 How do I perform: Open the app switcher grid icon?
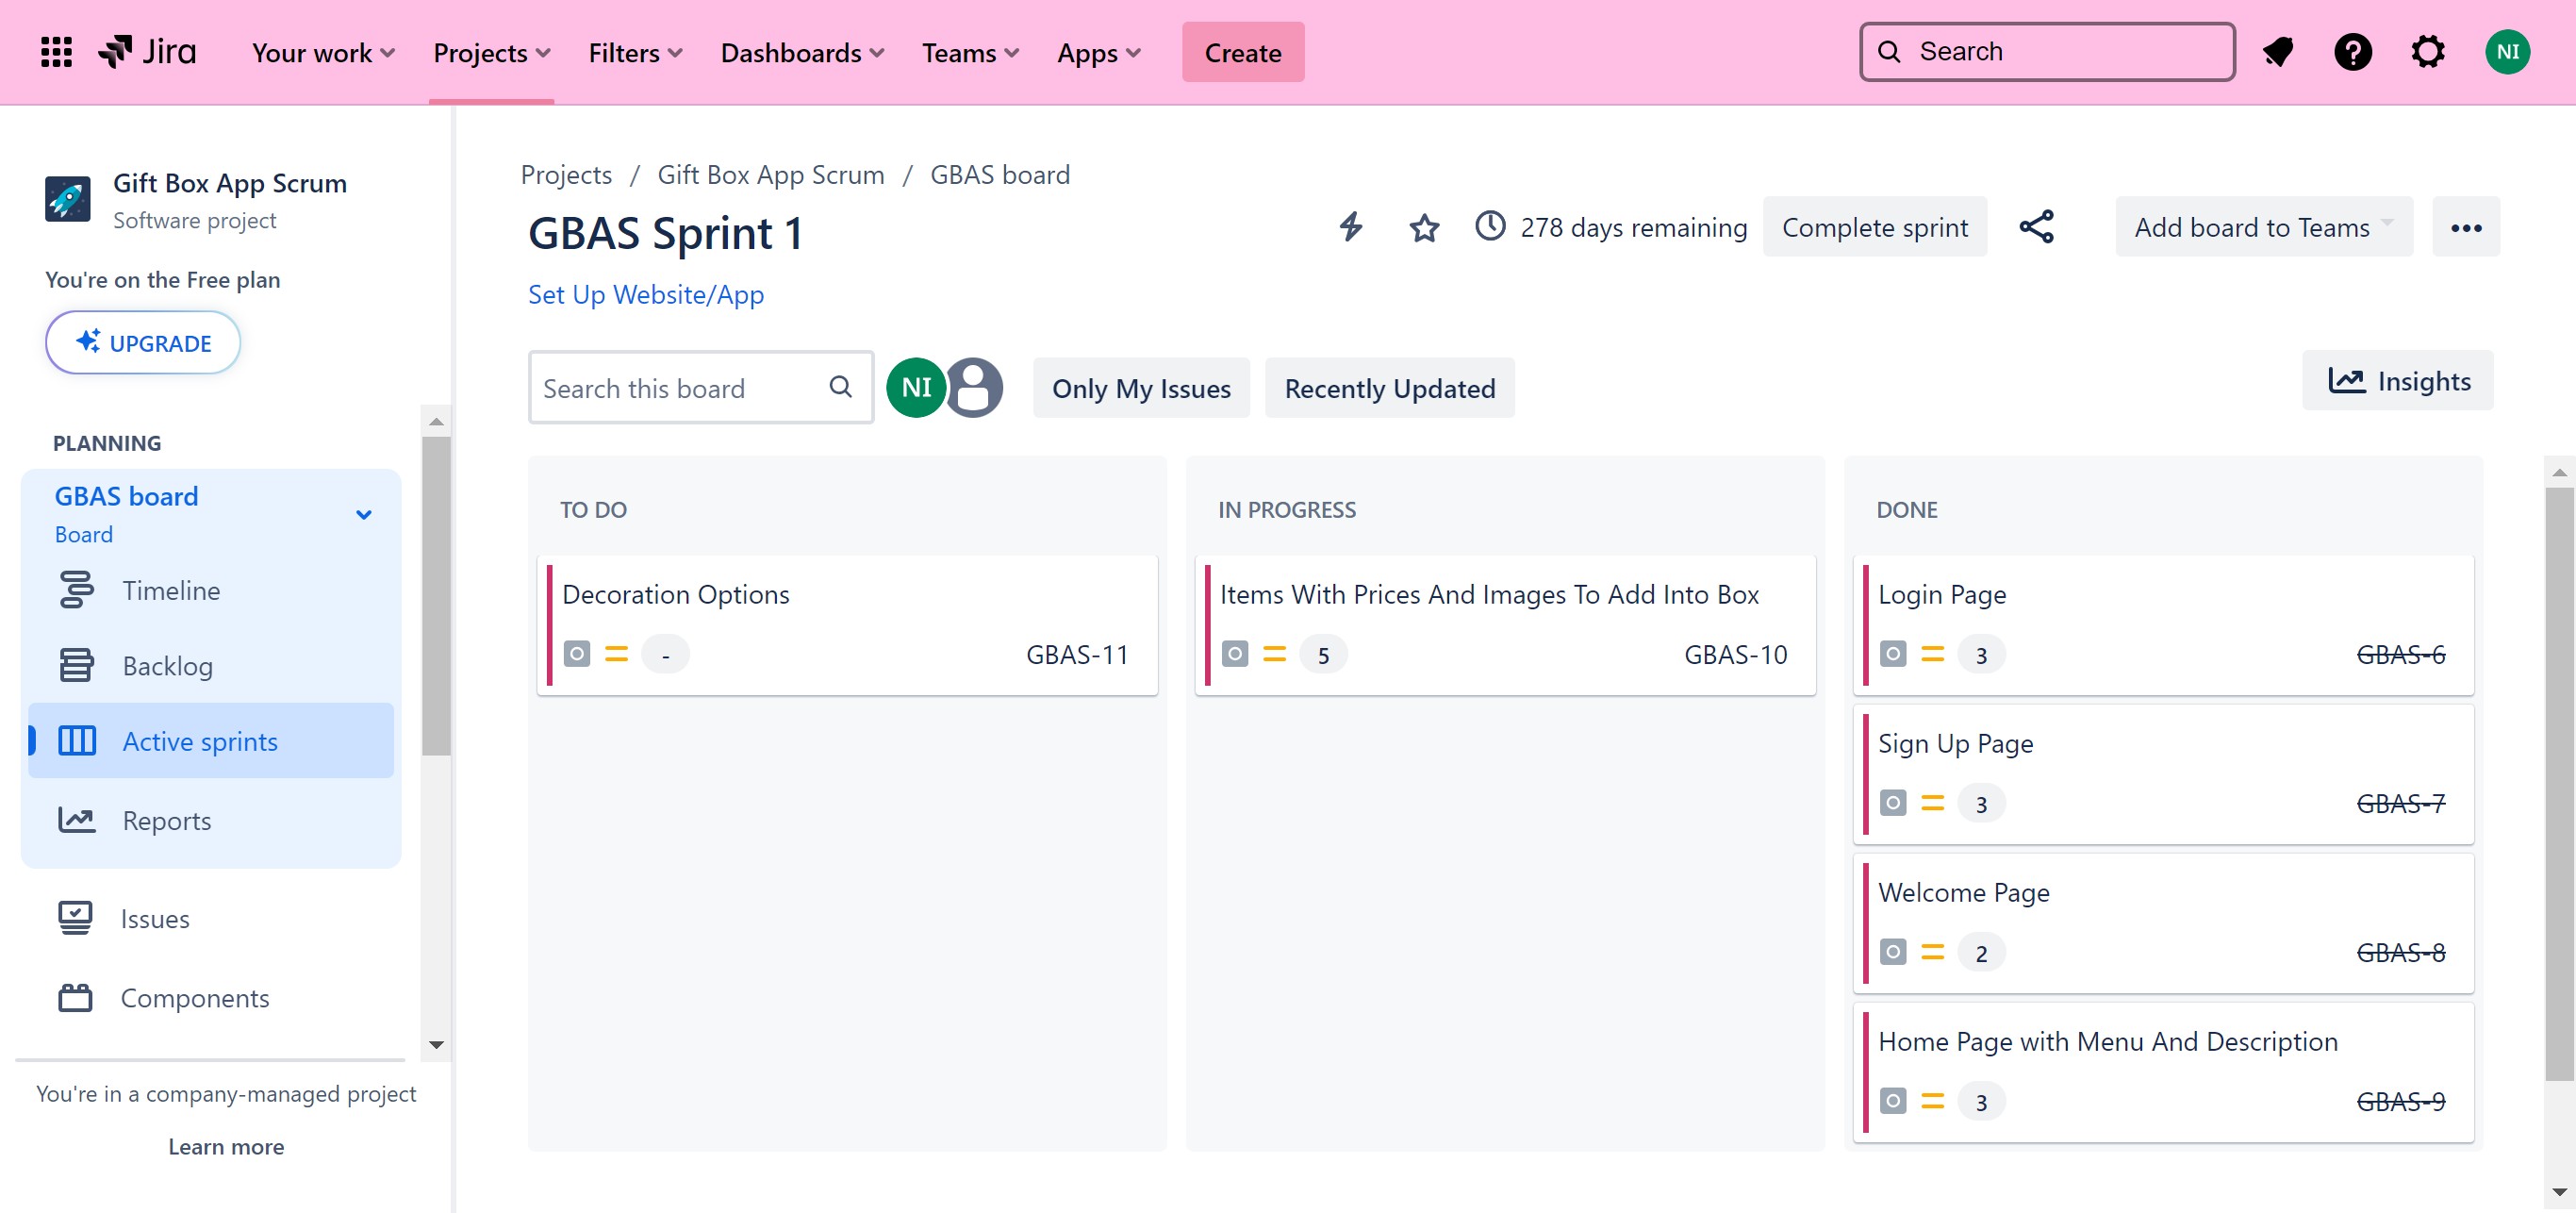point(56,52)
